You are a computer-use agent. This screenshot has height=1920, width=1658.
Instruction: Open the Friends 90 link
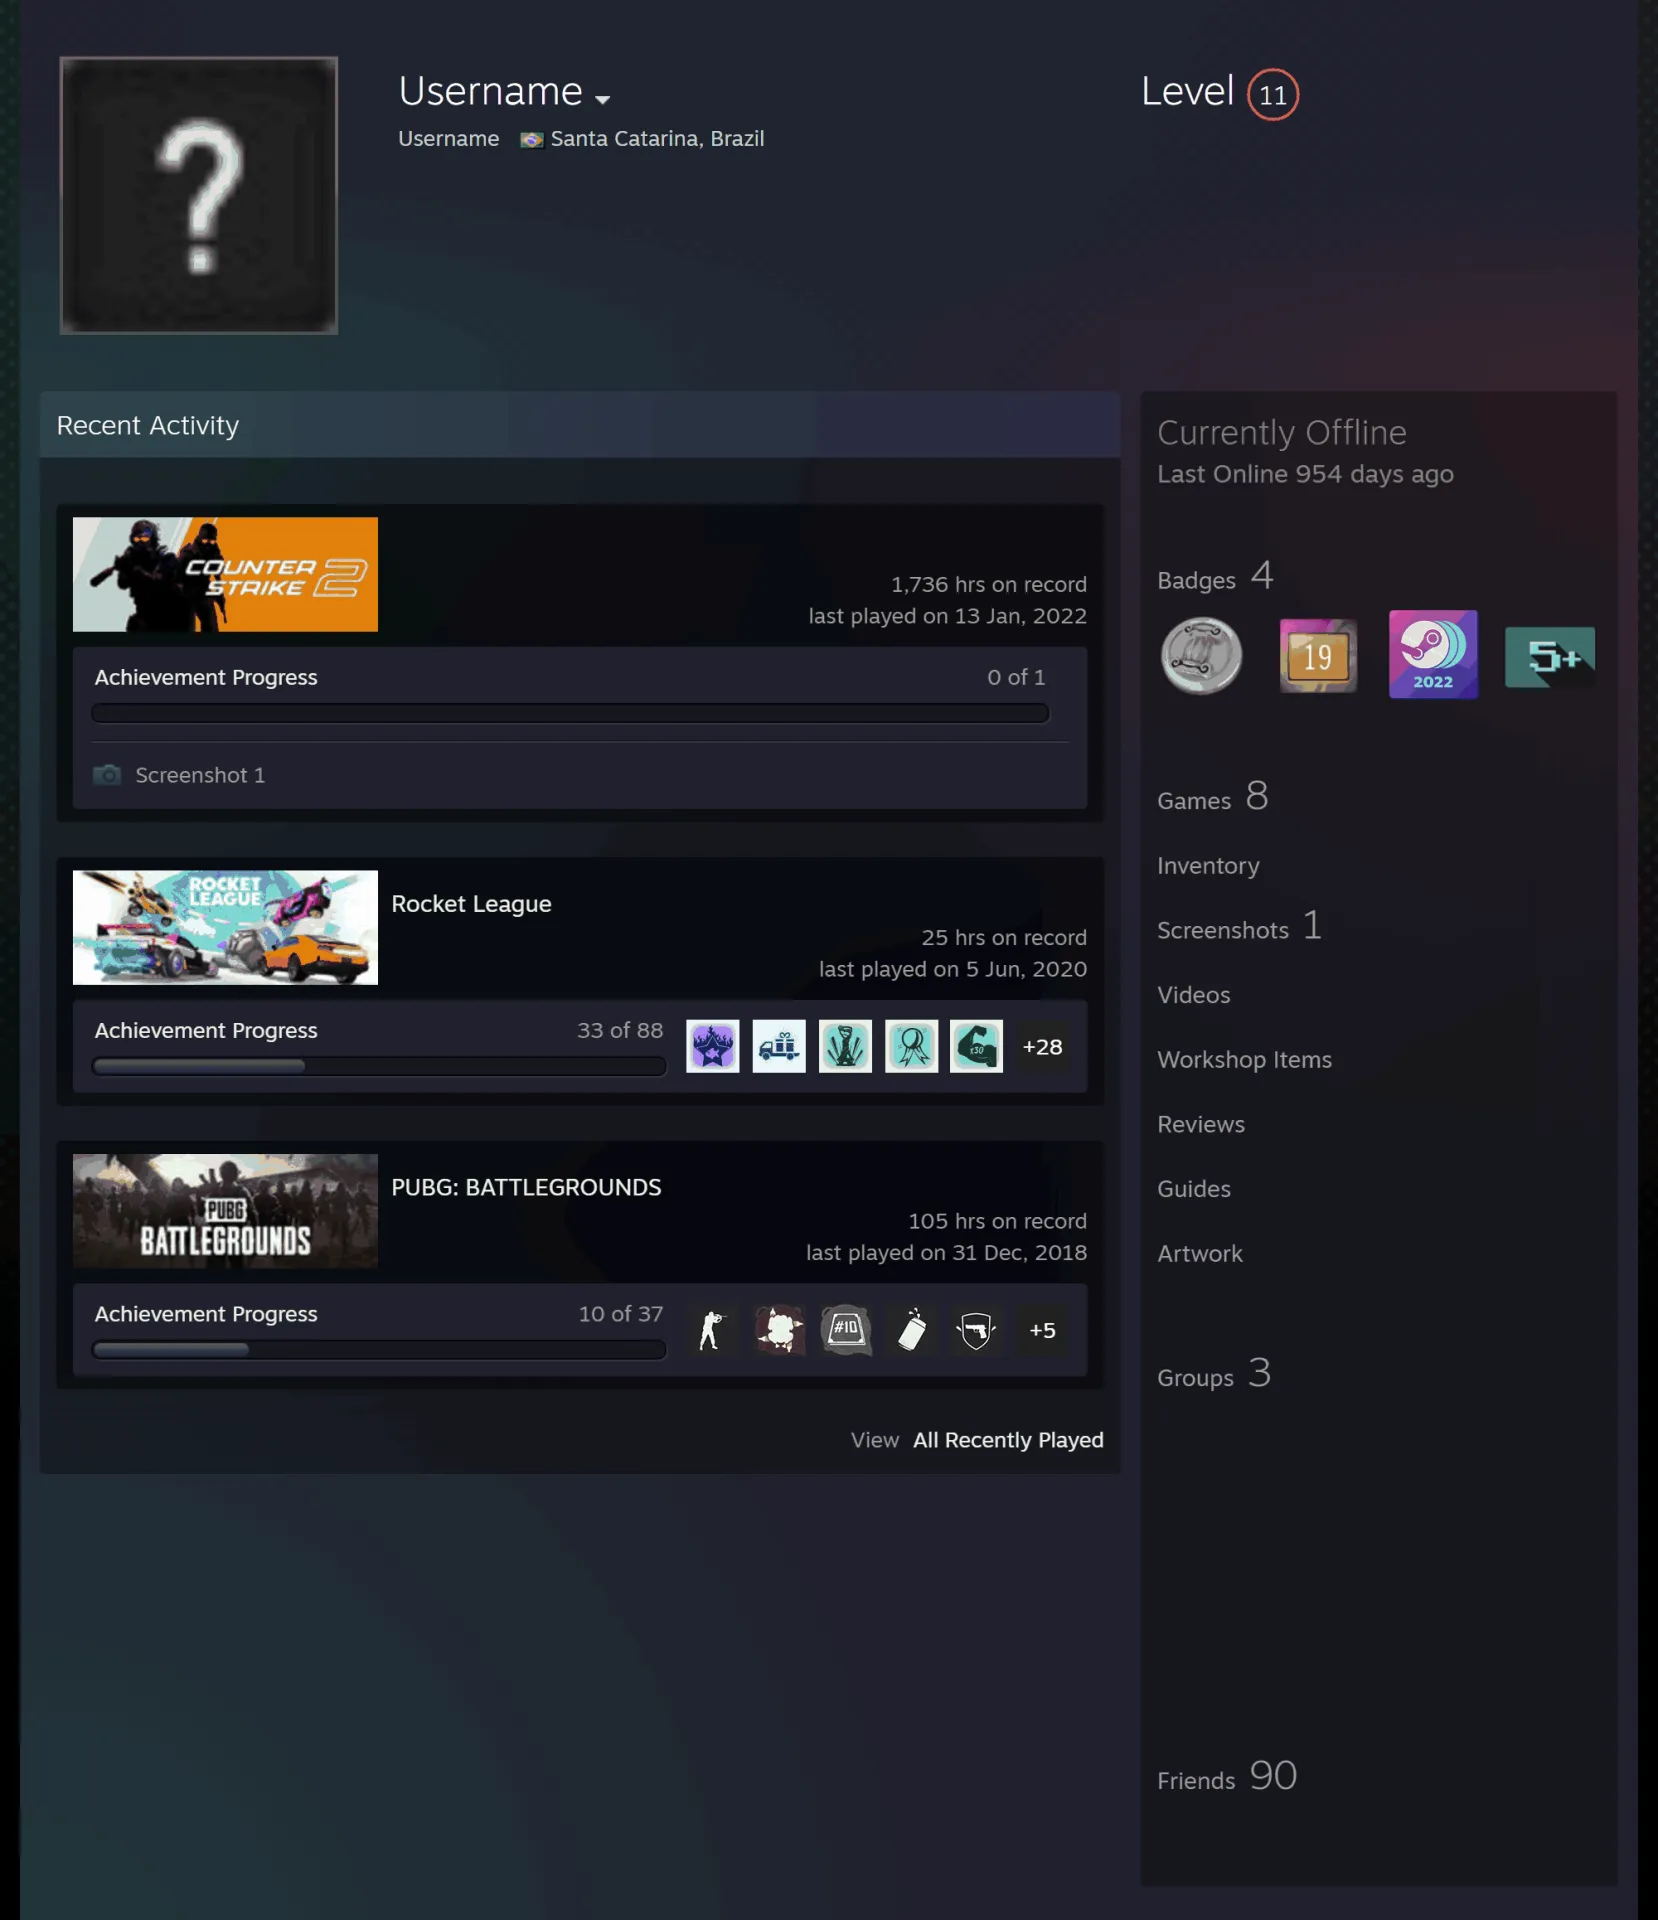coord(1227,1778)
